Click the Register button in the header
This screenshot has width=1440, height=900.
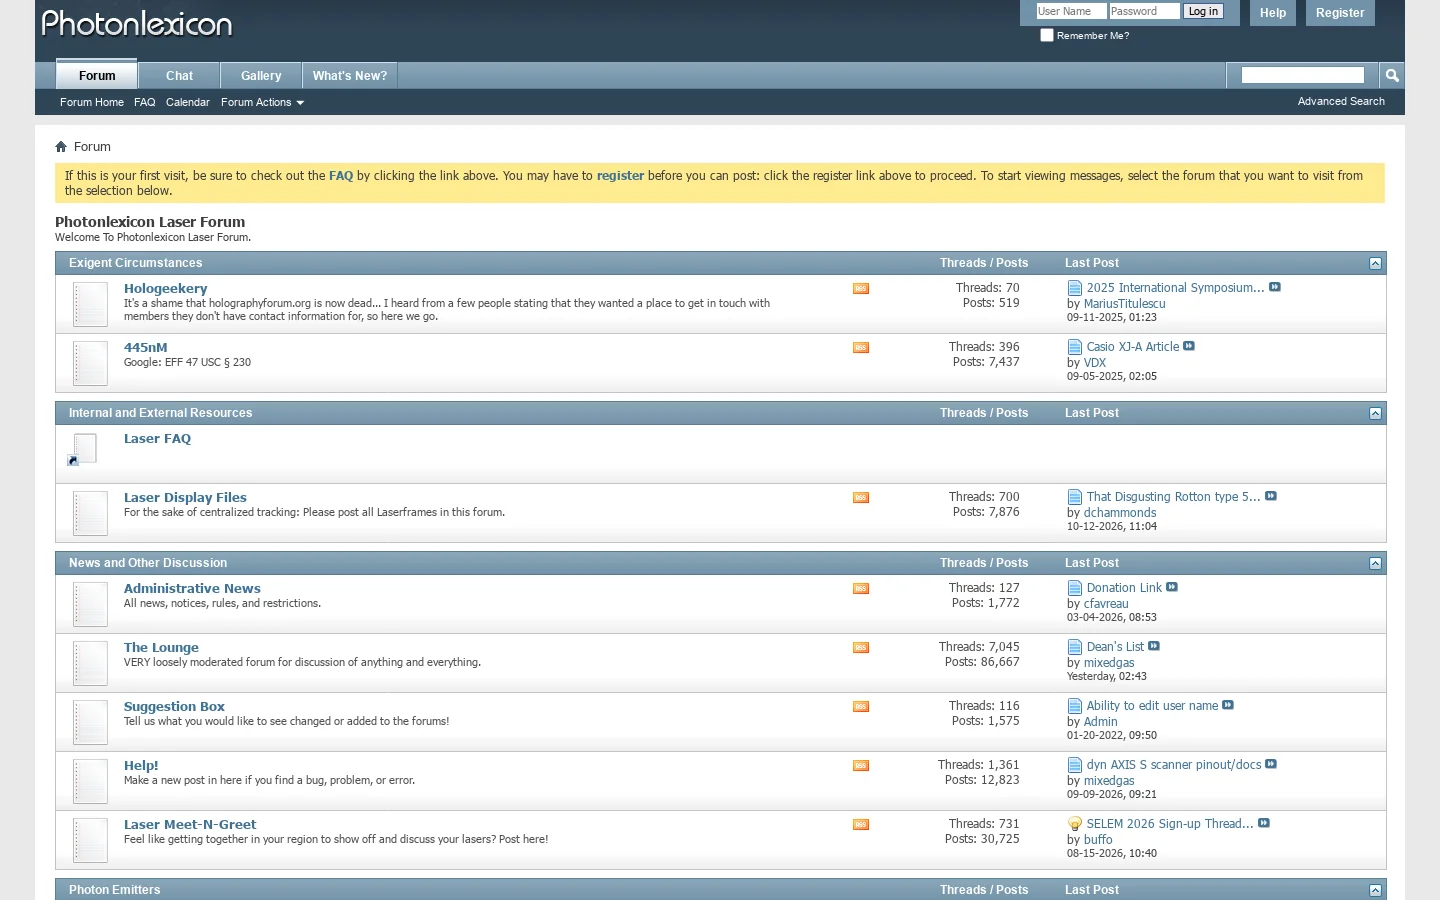1340,13
